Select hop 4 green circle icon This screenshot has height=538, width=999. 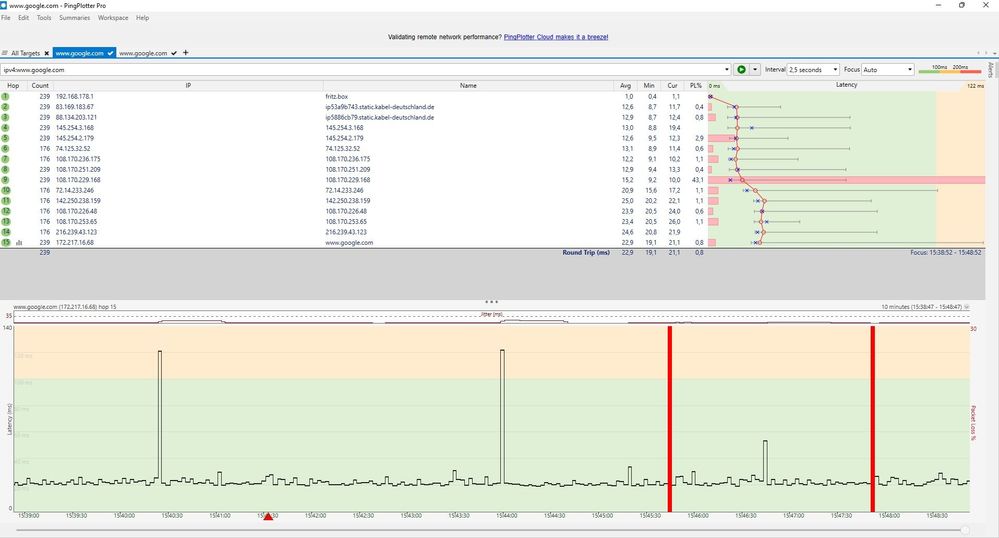tap(6, 127)
